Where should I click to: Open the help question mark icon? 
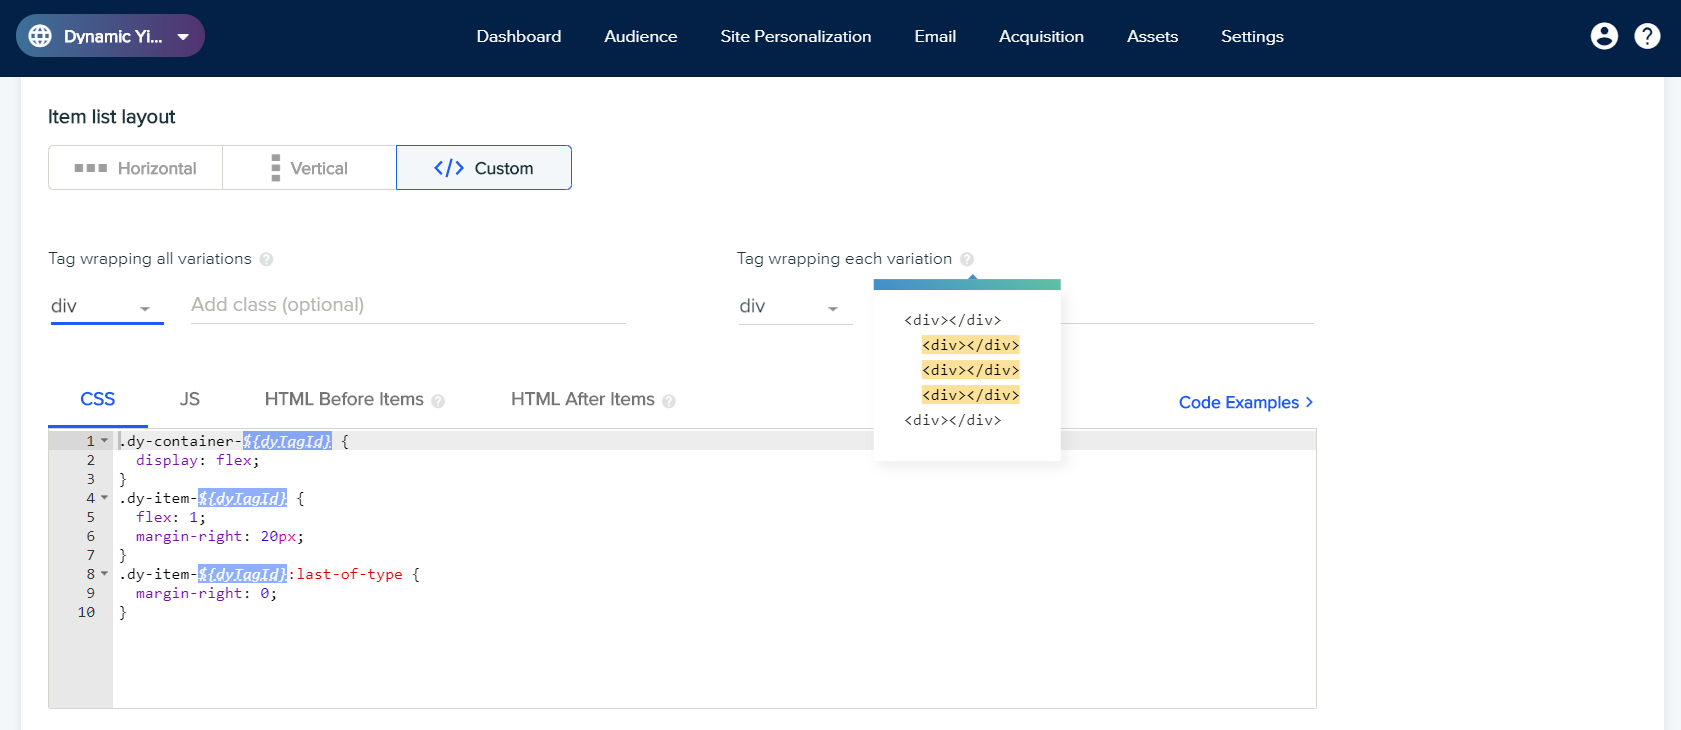[1647, 36]
